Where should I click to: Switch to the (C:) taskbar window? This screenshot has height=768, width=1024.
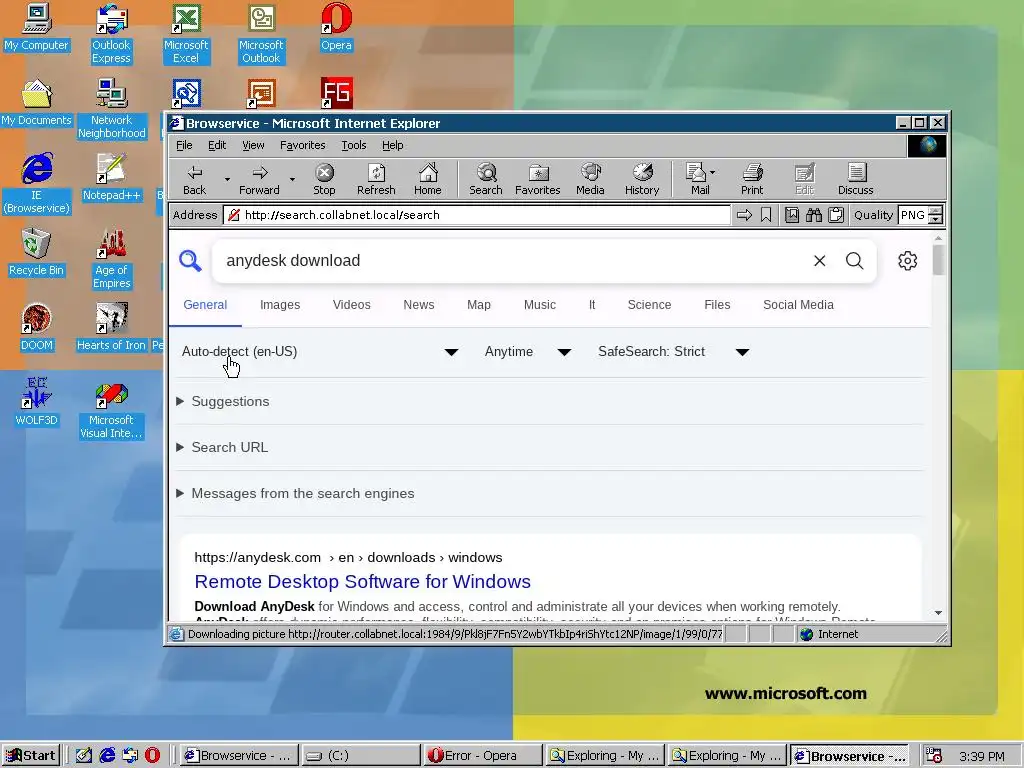[361, 756]
